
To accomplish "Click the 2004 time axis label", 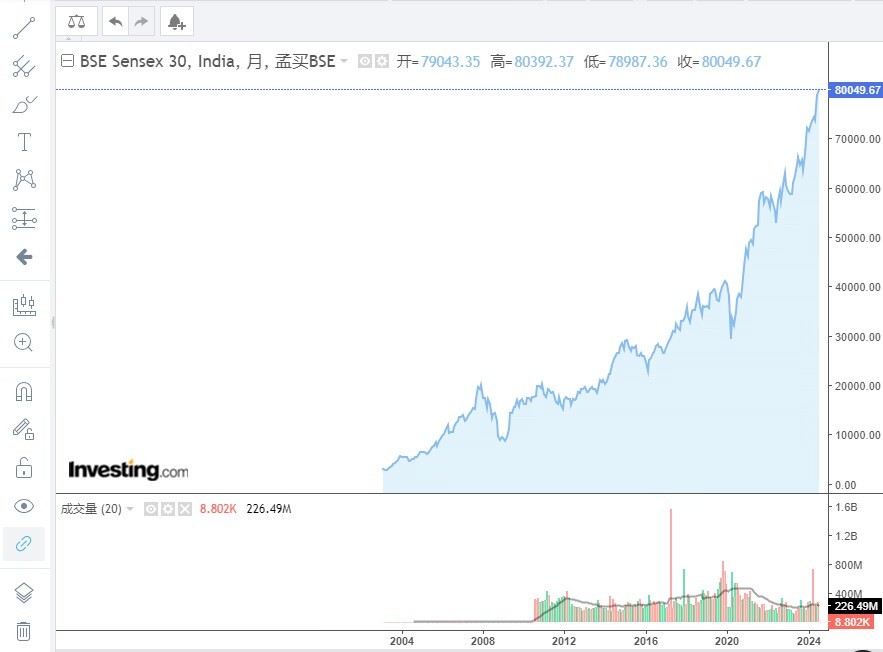I will pos(402,641).
